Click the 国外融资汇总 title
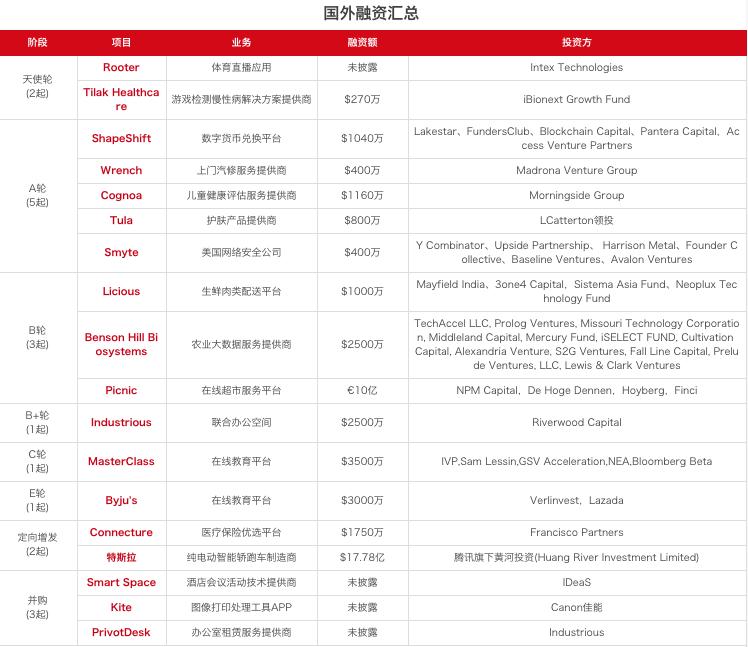 [371, 13]
